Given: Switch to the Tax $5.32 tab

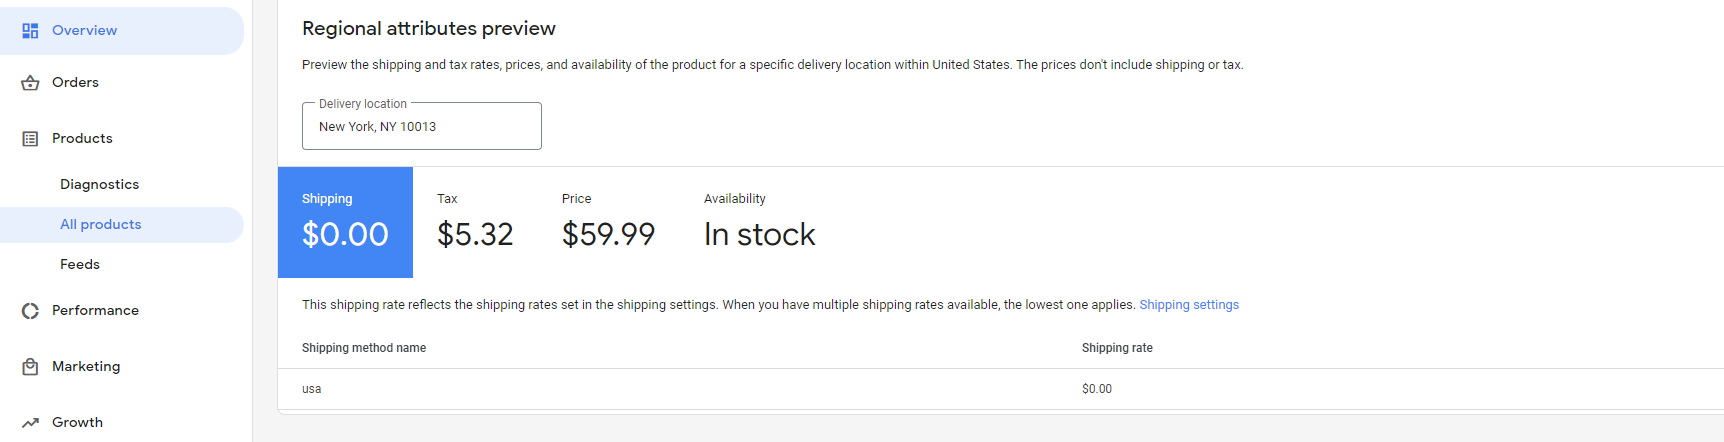Looking at the screenshot, I should pyautogui.click(x=475, y=222).
